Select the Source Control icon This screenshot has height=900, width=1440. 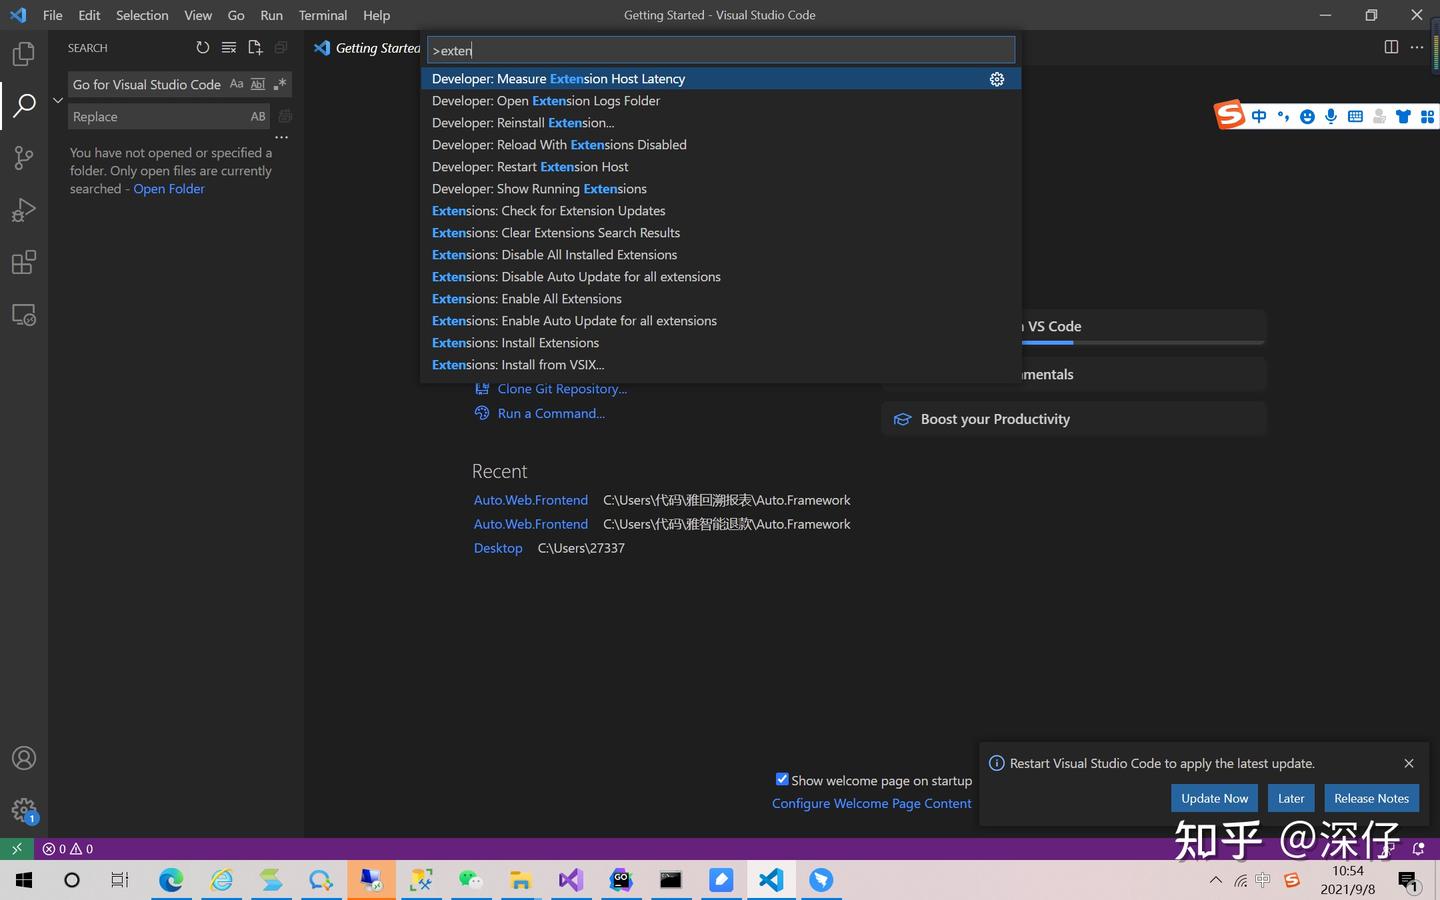[24, 157]
